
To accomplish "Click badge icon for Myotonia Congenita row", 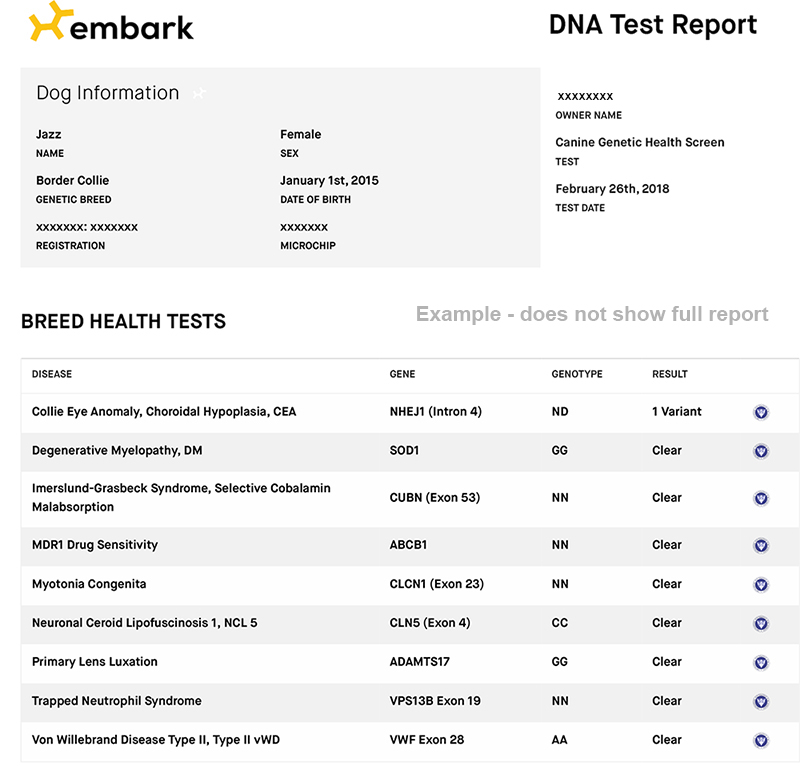I will click(x=761, y=585).
